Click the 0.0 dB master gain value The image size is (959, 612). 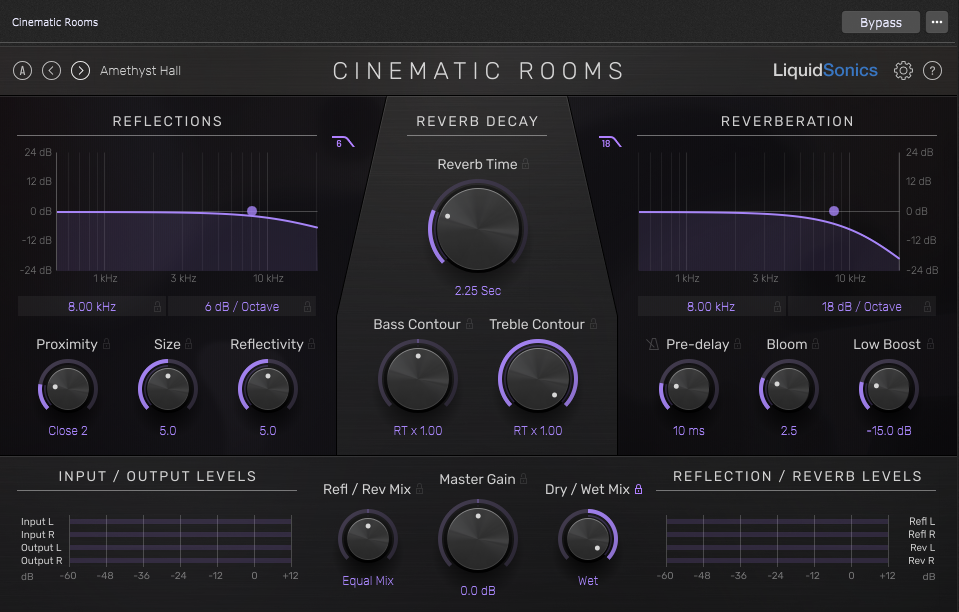pyautogui.click(x=478, y=591)
